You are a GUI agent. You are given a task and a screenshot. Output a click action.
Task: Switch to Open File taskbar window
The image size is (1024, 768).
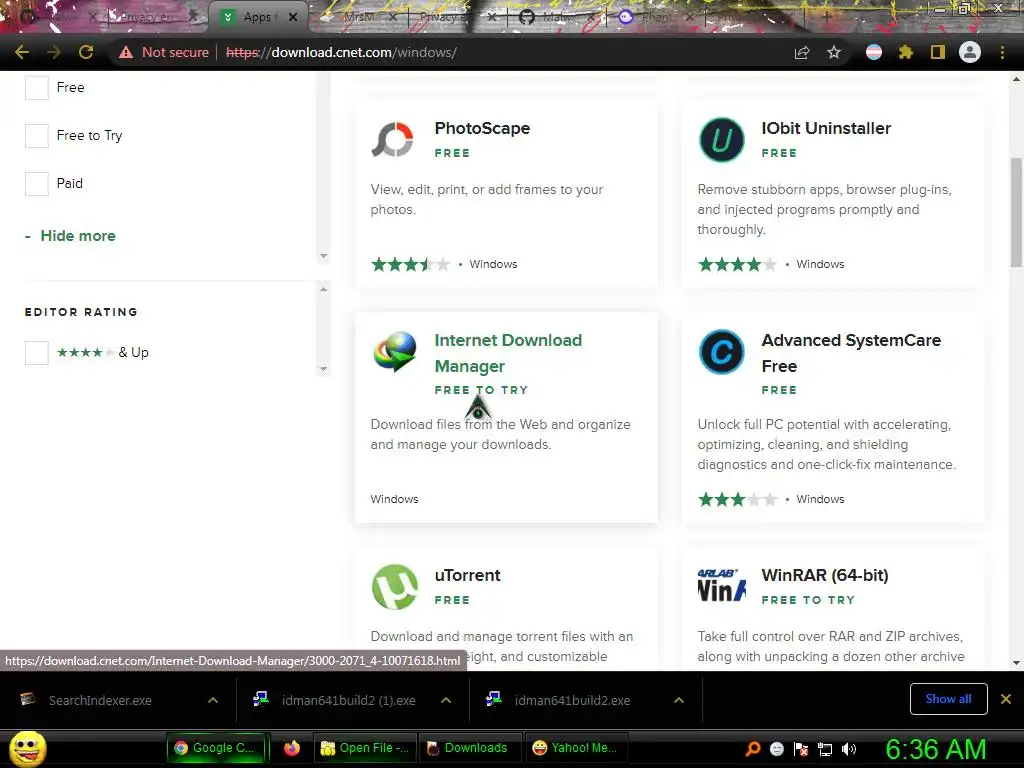364,748
